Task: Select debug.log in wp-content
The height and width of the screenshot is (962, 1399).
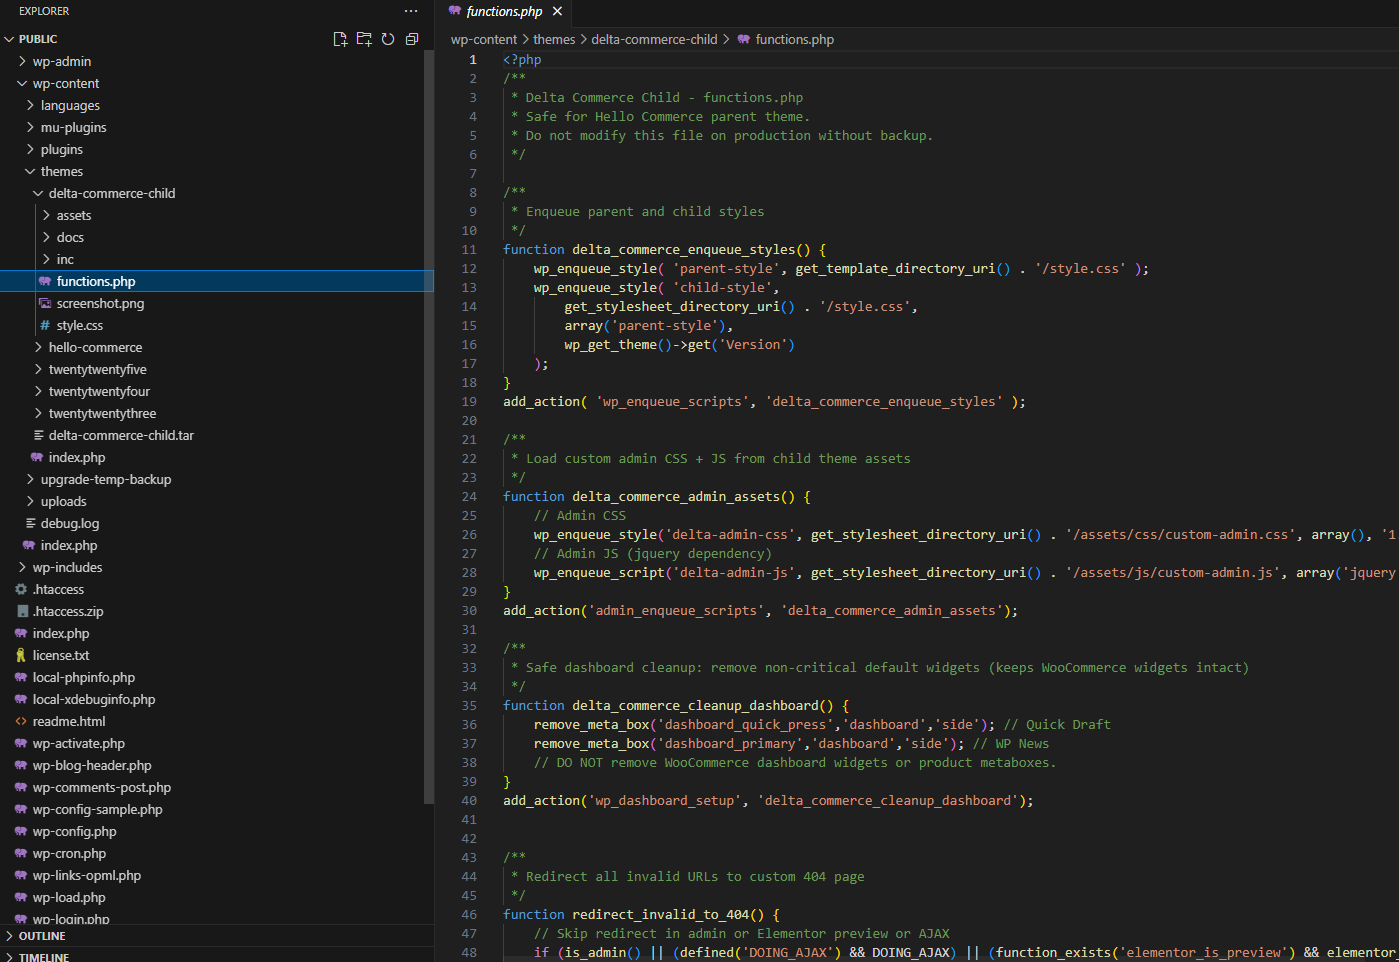Action: pos(70,523)
